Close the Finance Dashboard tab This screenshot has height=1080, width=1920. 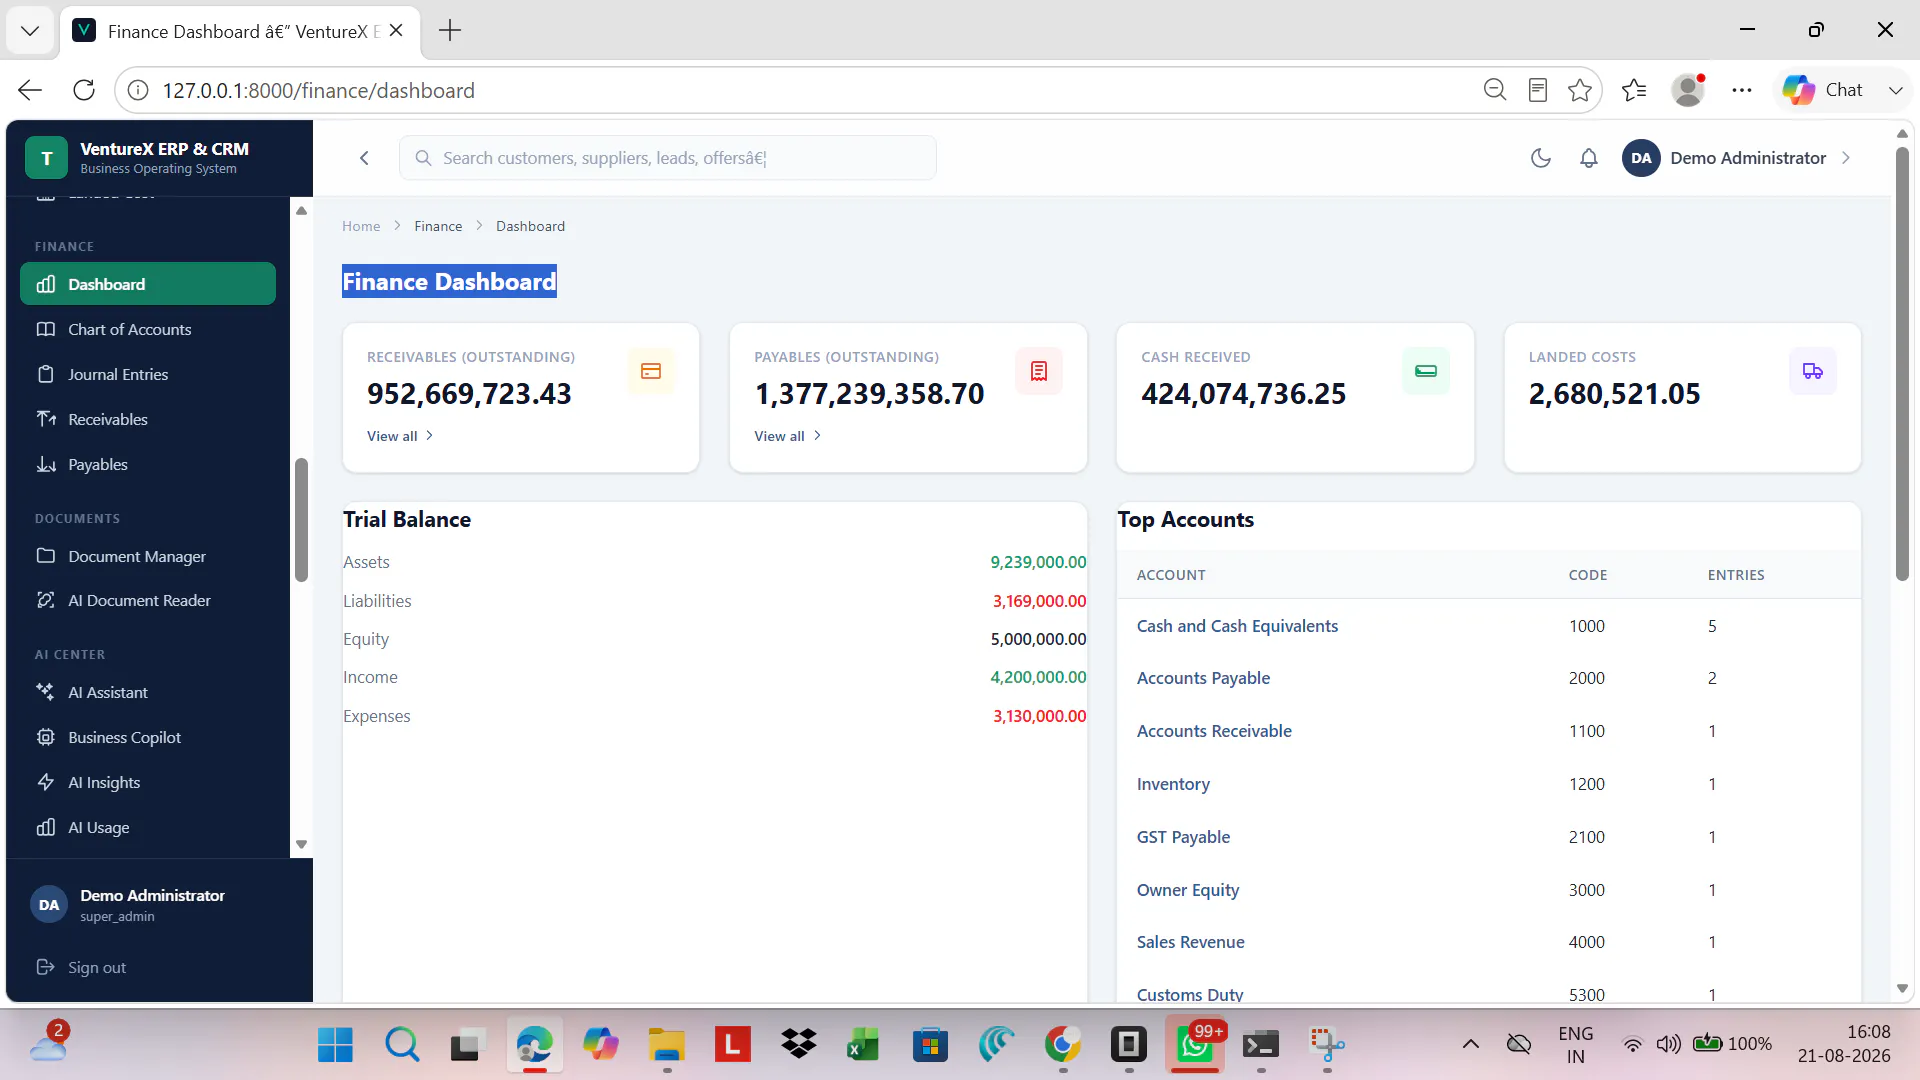click(x=396, y=31)
